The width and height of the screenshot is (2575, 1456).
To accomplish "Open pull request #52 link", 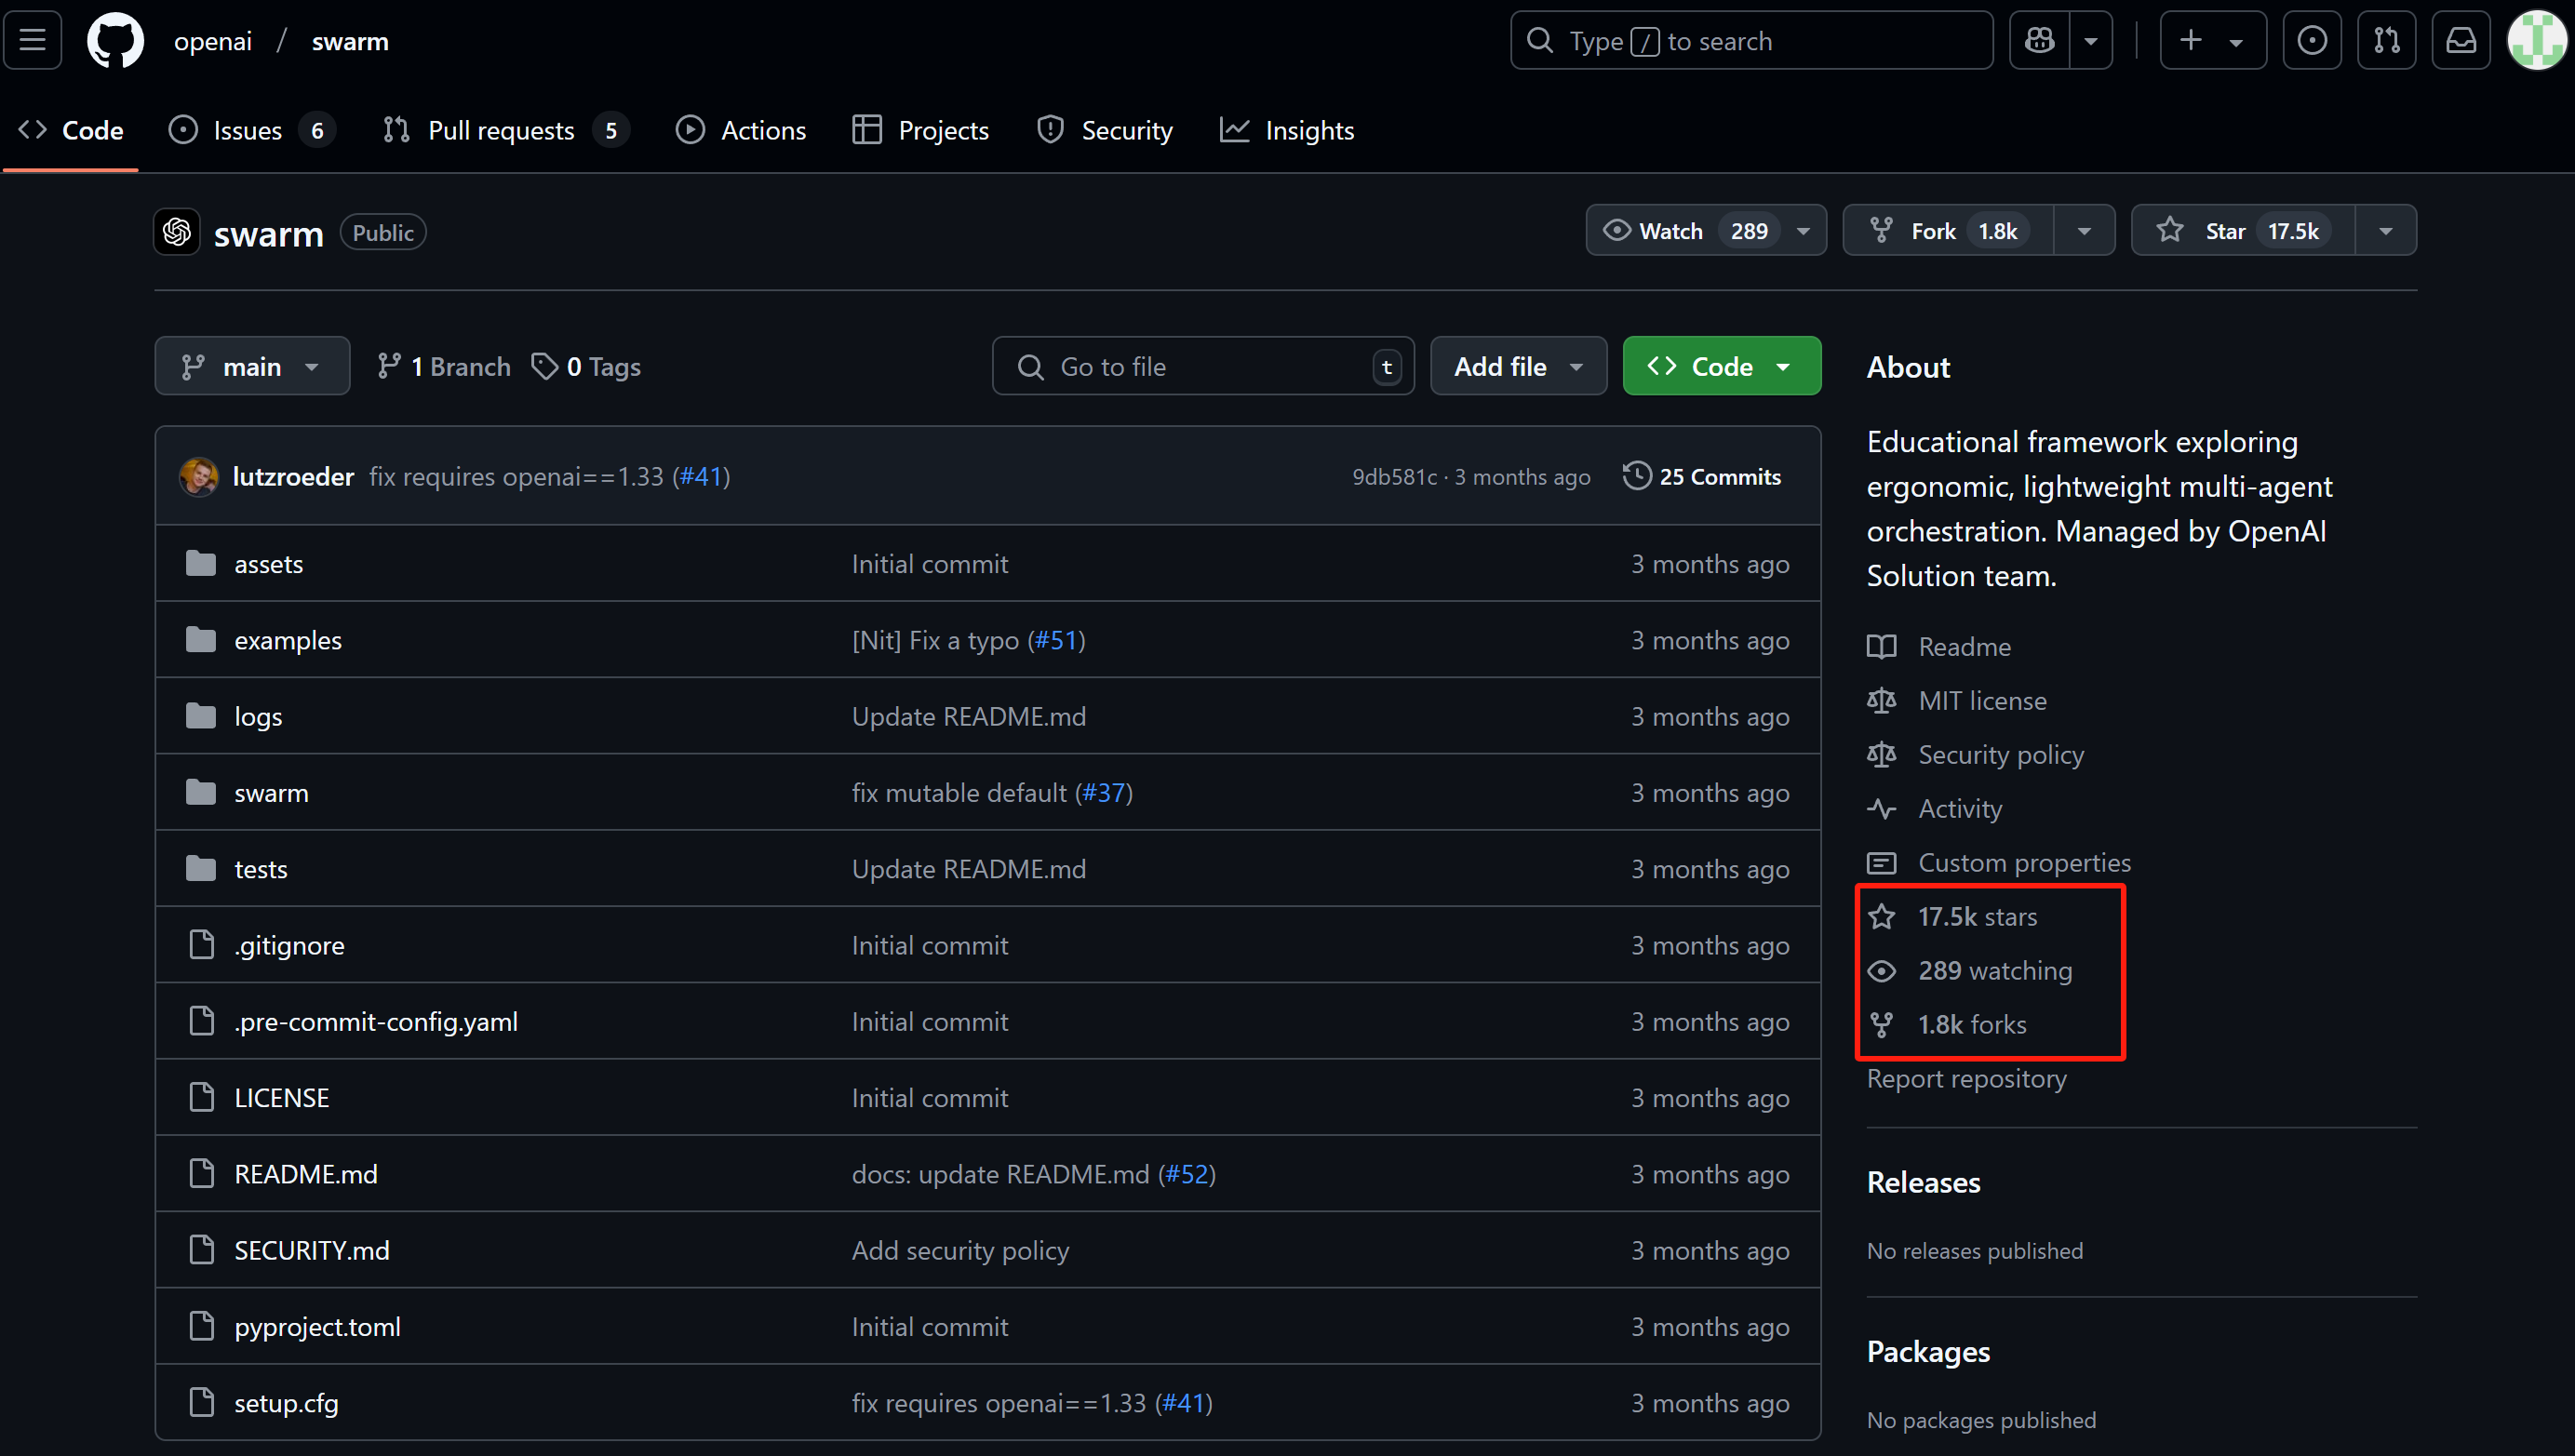I will coord(1187,1173).
